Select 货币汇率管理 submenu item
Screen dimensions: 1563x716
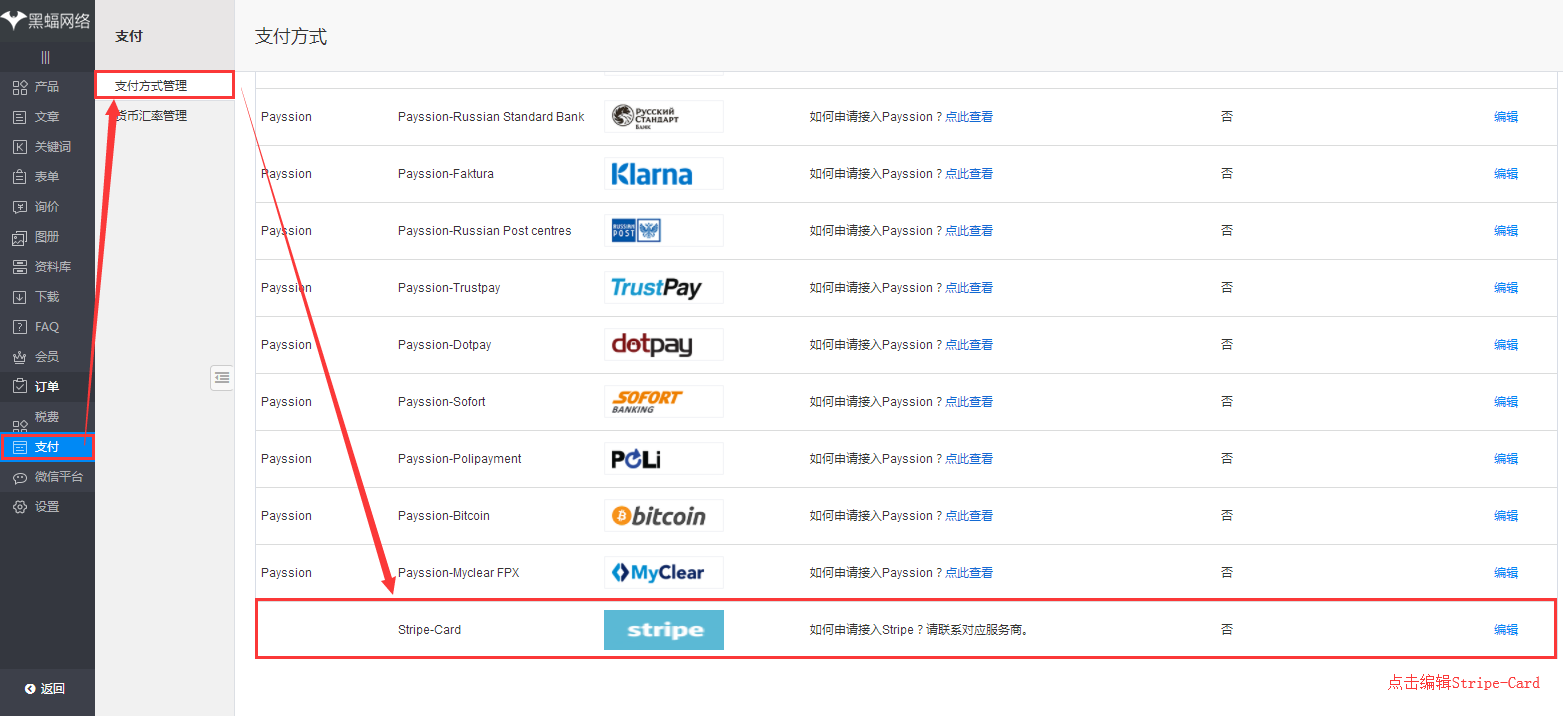tap(151, 116)
